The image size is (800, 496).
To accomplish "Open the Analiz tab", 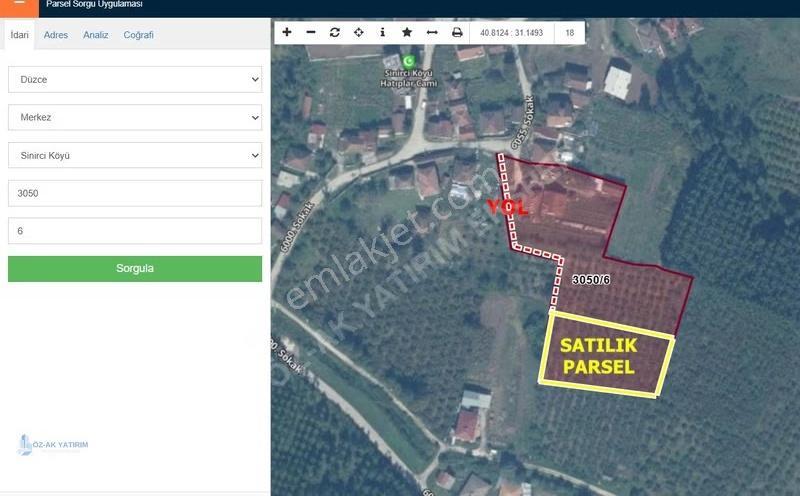I will pyautogui.click(x=95, y=35).
